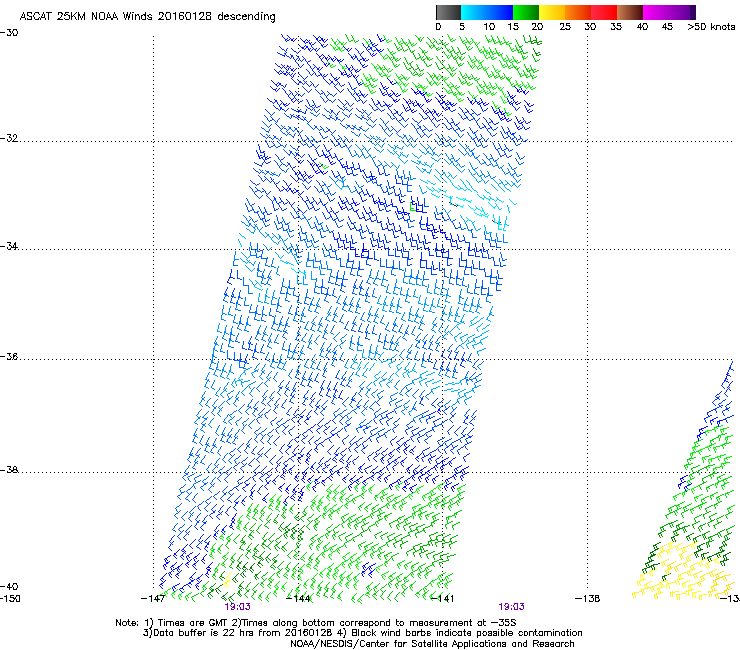
Task: Click the magenta 40-45 knots legend color
Action: (x=656, y=12)
